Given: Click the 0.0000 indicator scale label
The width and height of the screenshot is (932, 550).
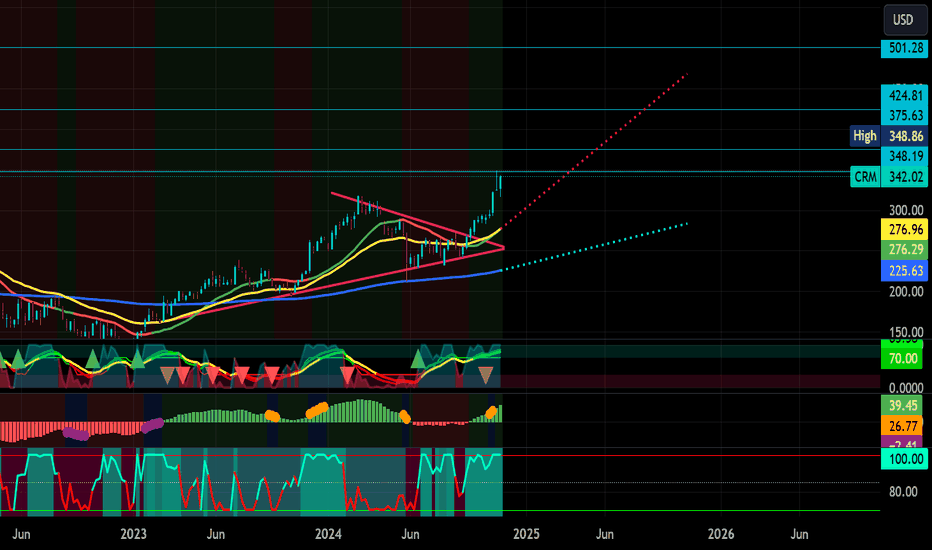Looking at the screenshot, I should [x=906, y=388].
